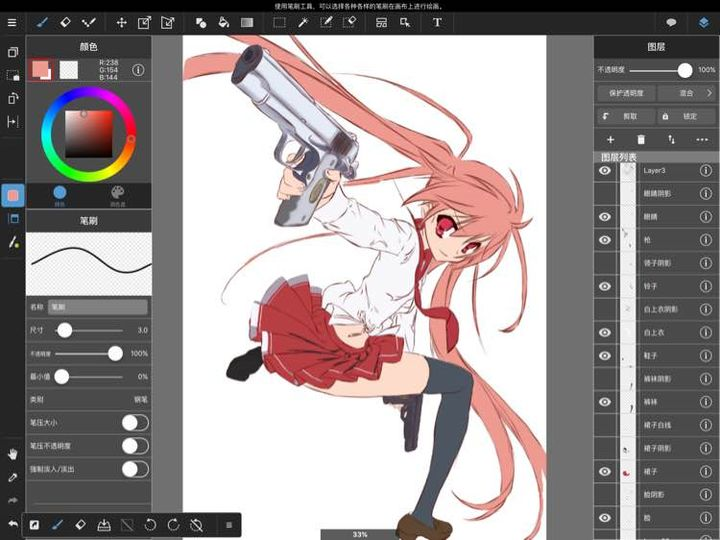The image size is (720, 540).
Task: Switch to the palette tab
Action: coord(118,196)
